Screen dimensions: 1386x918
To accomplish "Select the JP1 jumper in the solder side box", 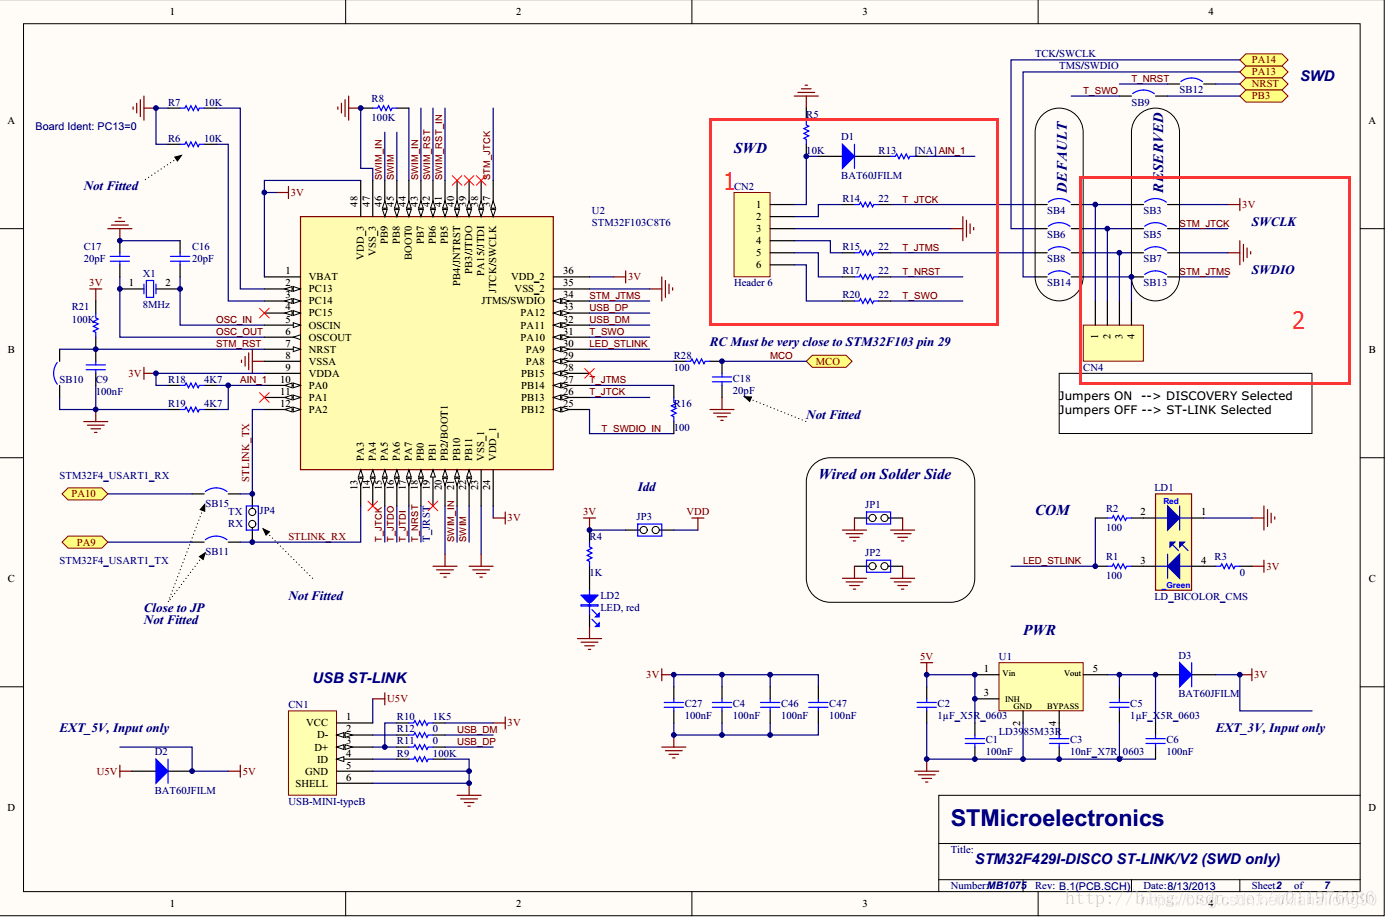I will [878, 518].
